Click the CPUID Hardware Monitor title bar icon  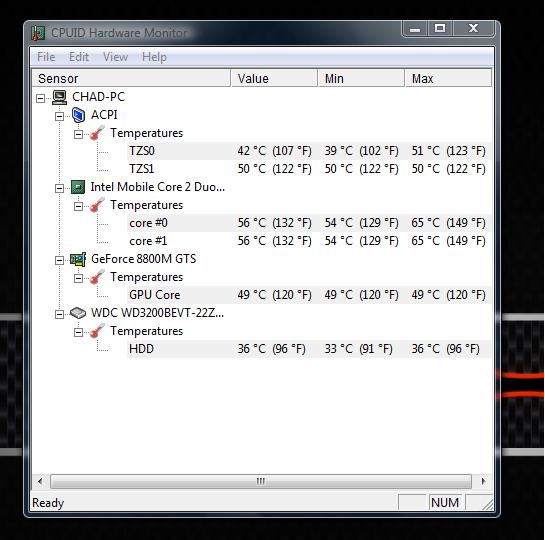[38, 33]
